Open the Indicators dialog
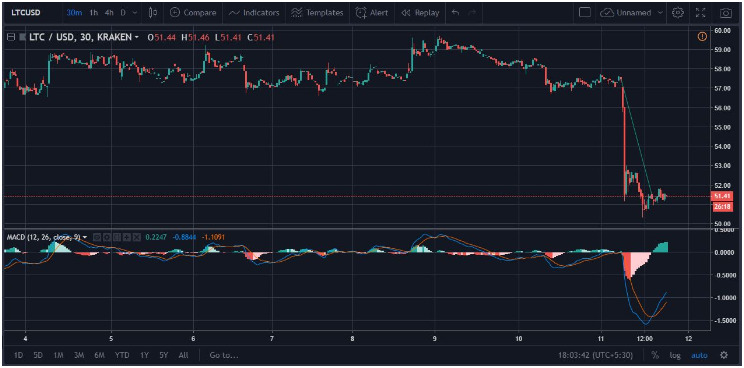744x368 pixels. pos(254,13)
